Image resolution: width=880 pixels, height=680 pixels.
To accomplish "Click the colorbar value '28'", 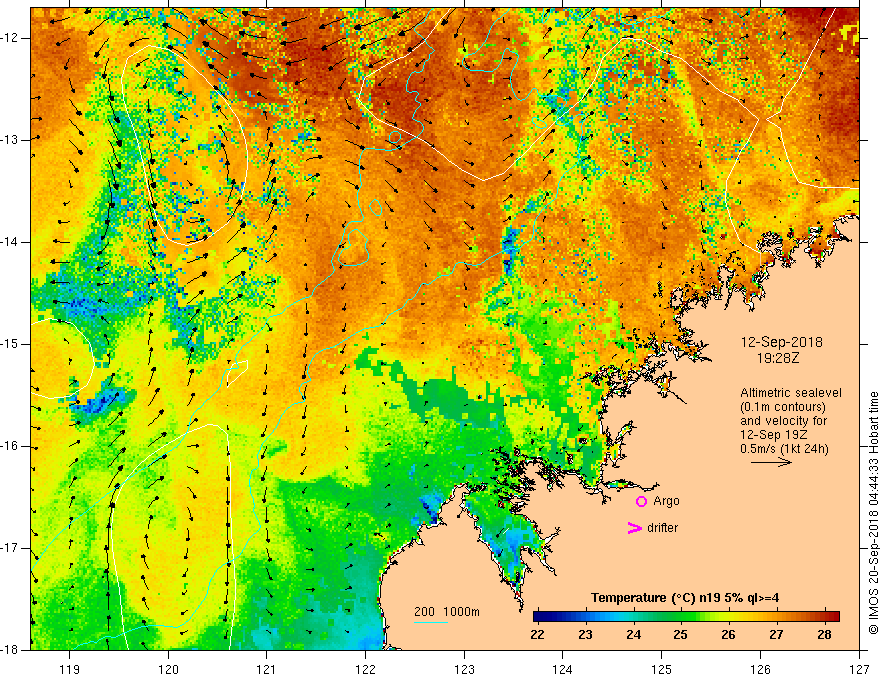I will (x=824, y=635).
